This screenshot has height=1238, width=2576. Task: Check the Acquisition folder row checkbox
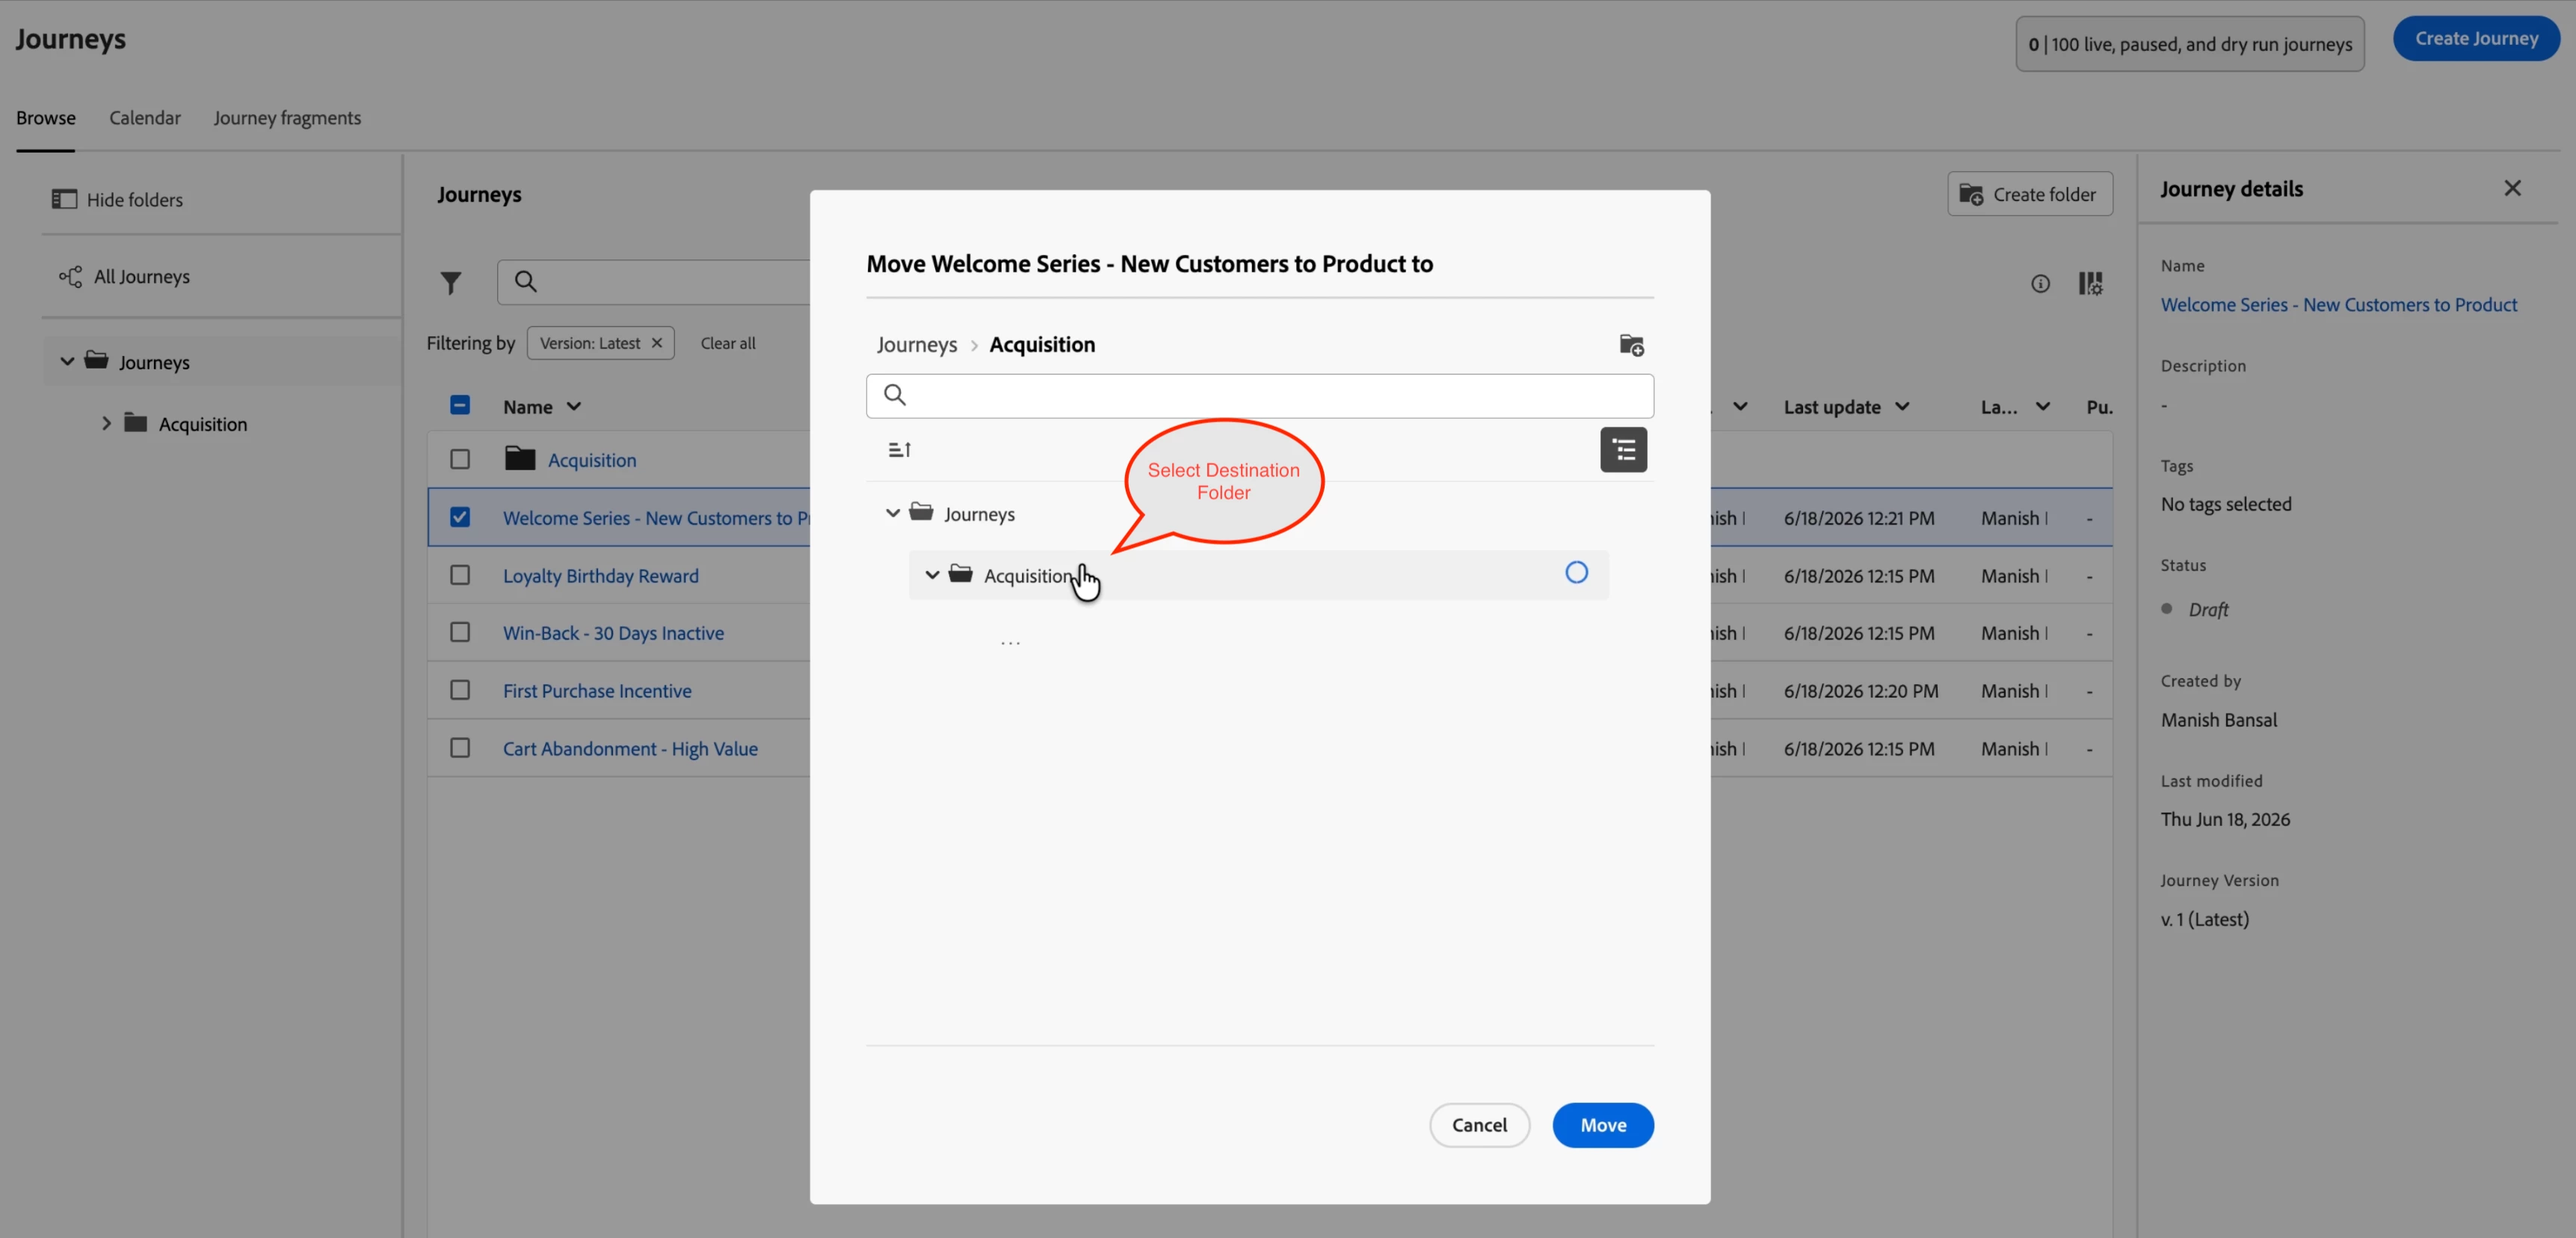click(x=460, y=459)
